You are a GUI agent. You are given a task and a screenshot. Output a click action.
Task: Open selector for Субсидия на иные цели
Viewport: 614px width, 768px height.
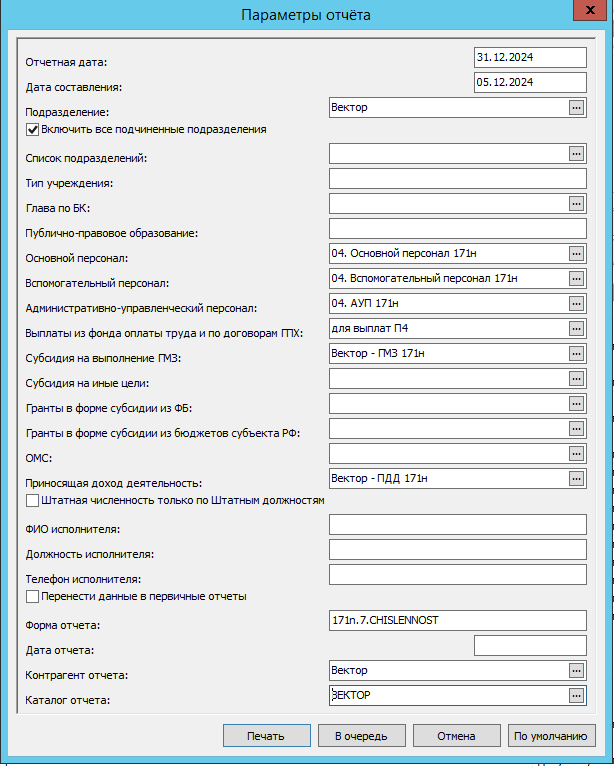click(x=576, y=379)
